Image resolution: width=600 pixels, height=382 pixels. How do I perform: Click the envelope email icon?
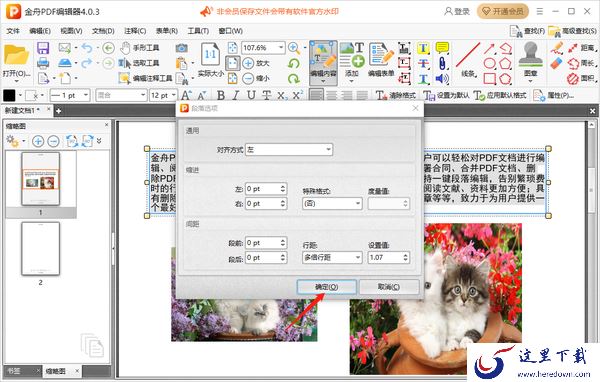(x=65, y=48)
